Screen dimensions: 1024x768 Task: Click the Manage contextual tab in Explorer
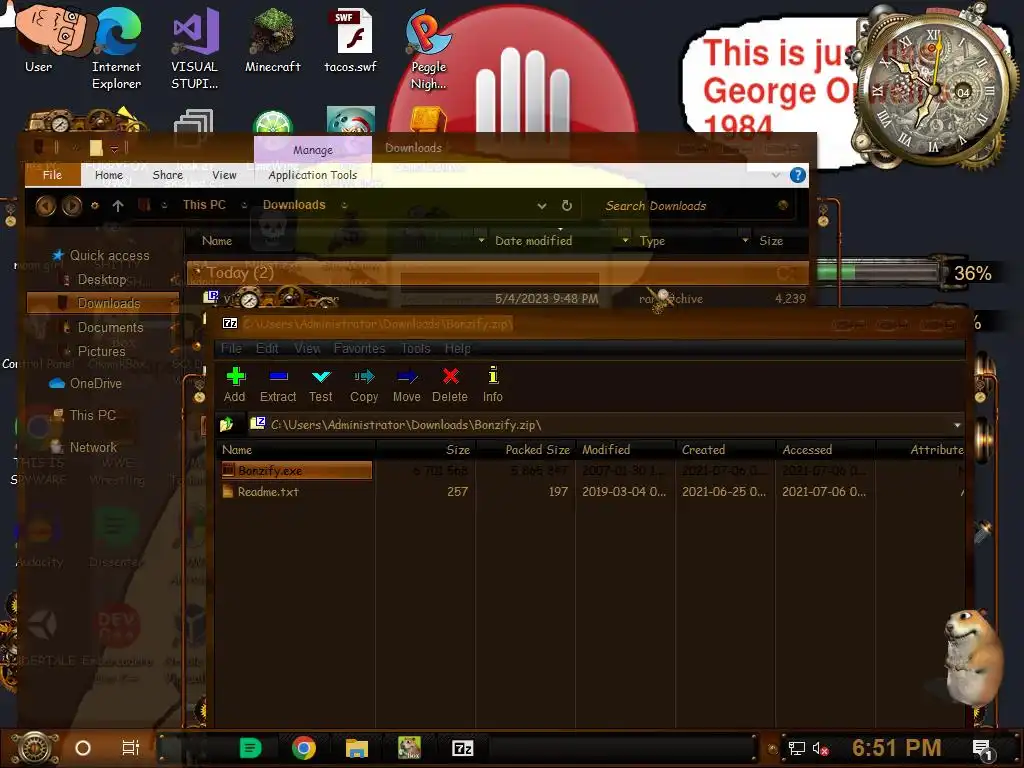click(313, 150)
